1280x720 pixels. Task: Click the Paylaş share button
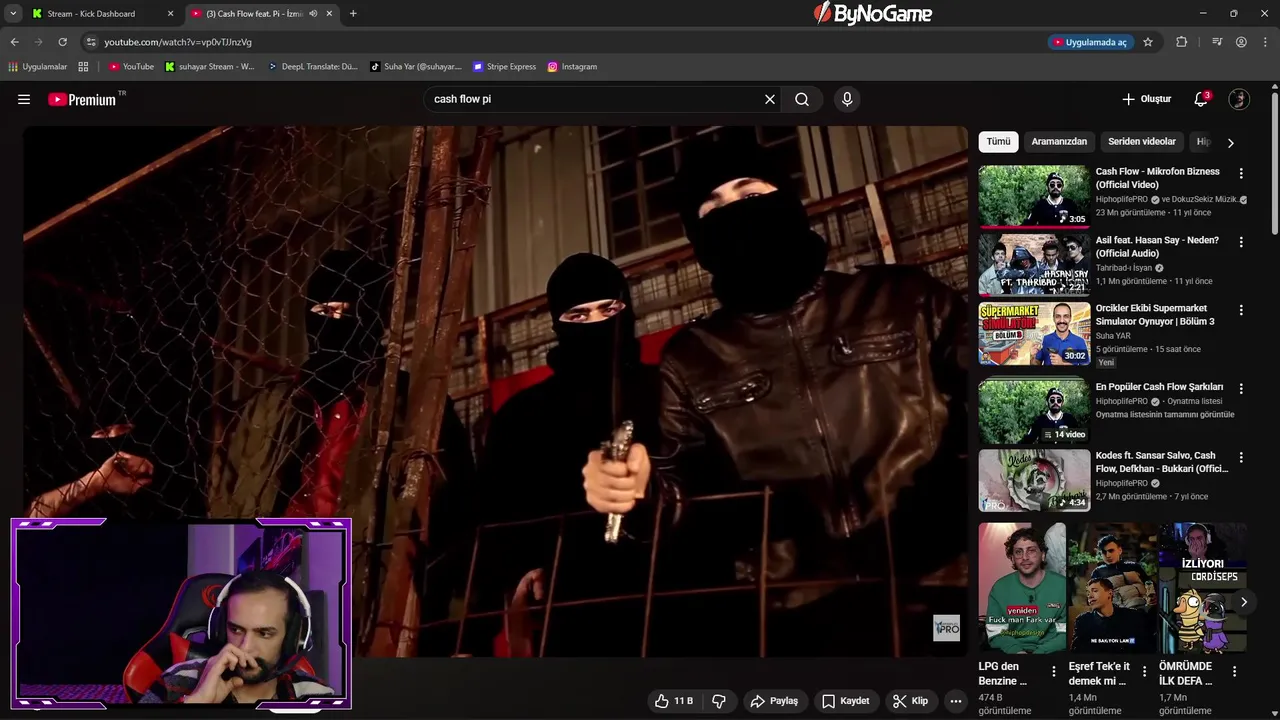[x=774, y=701]
